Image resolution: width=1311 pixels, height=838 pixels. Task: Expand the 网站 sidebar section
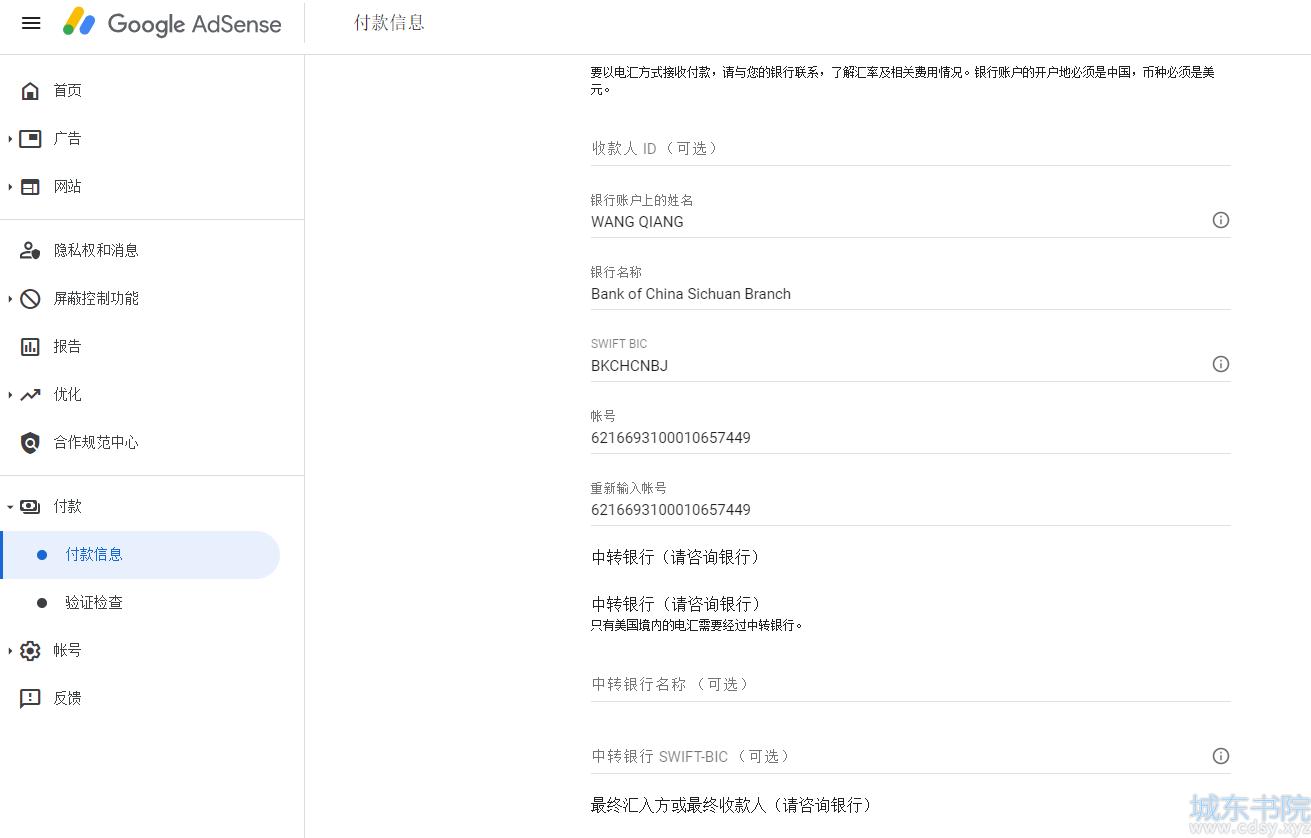10,187
